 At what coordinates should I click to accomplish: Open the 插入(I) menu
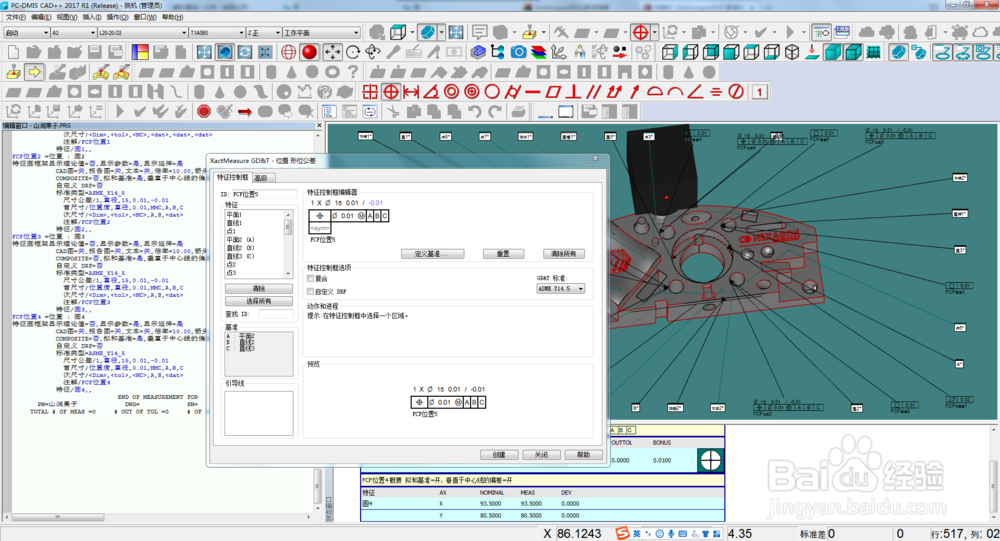coord(92,17)
